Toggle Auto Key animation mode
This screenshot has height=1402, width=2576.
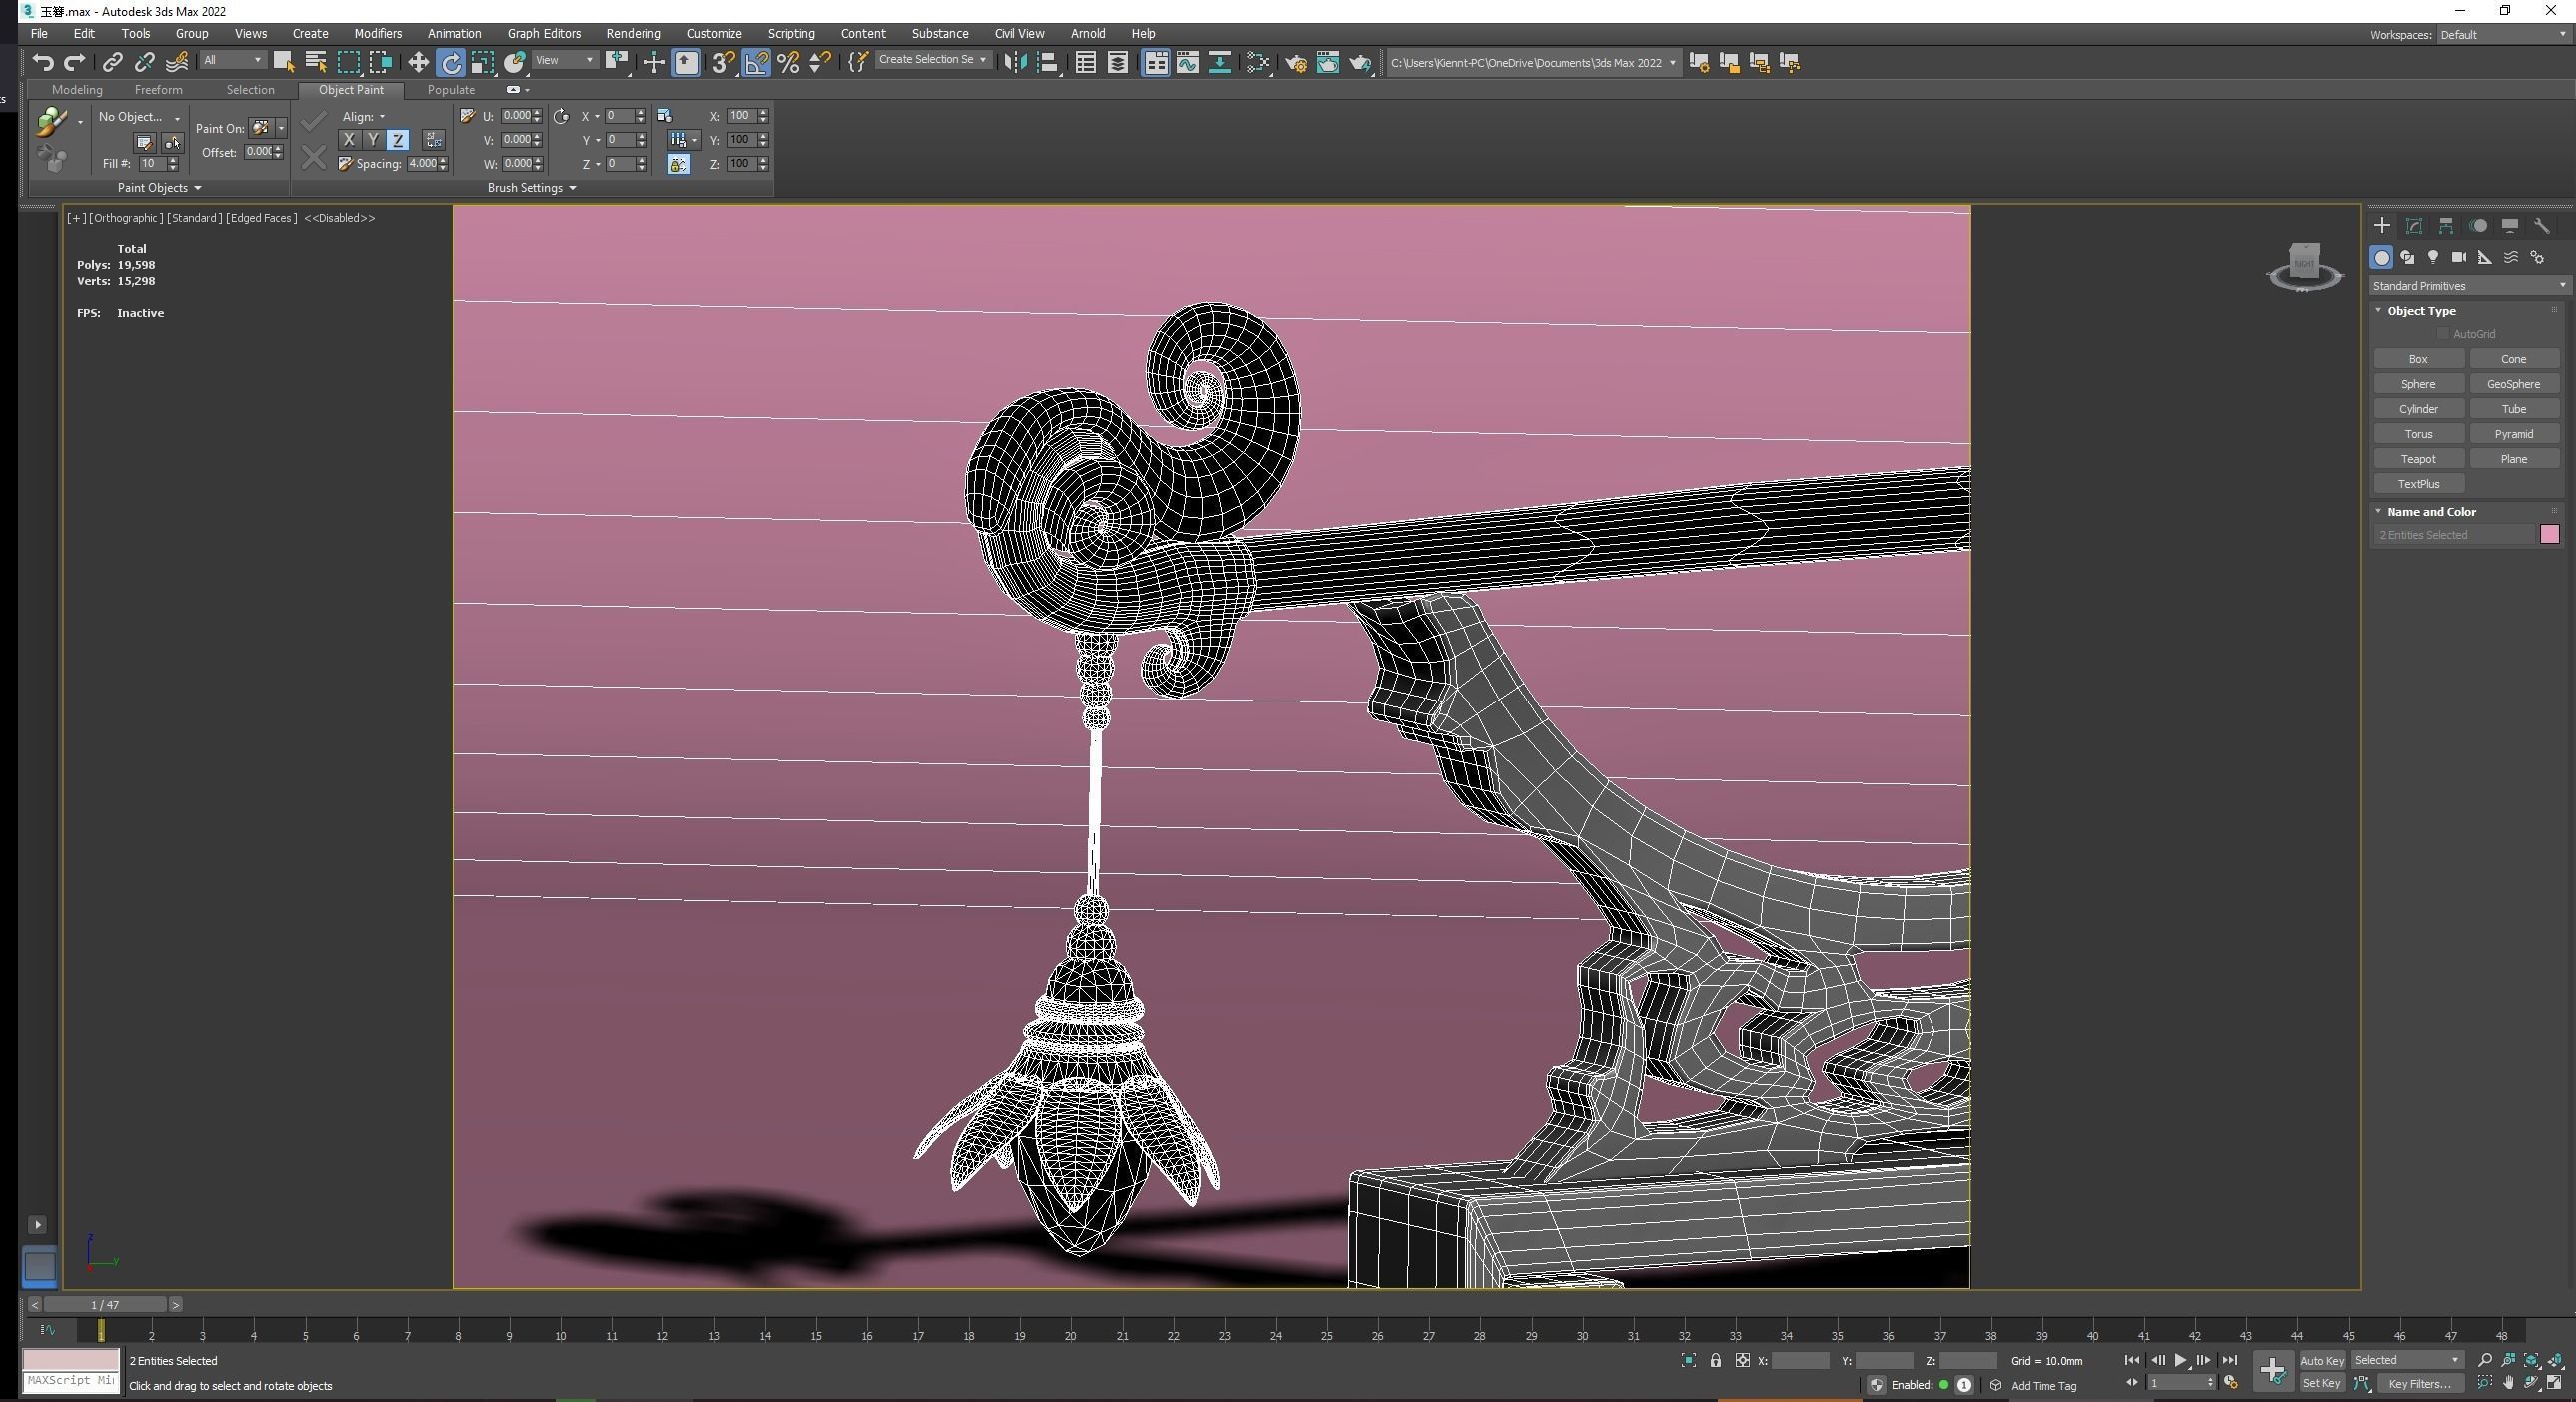pyautogui.click(x=2321, y=1361)
